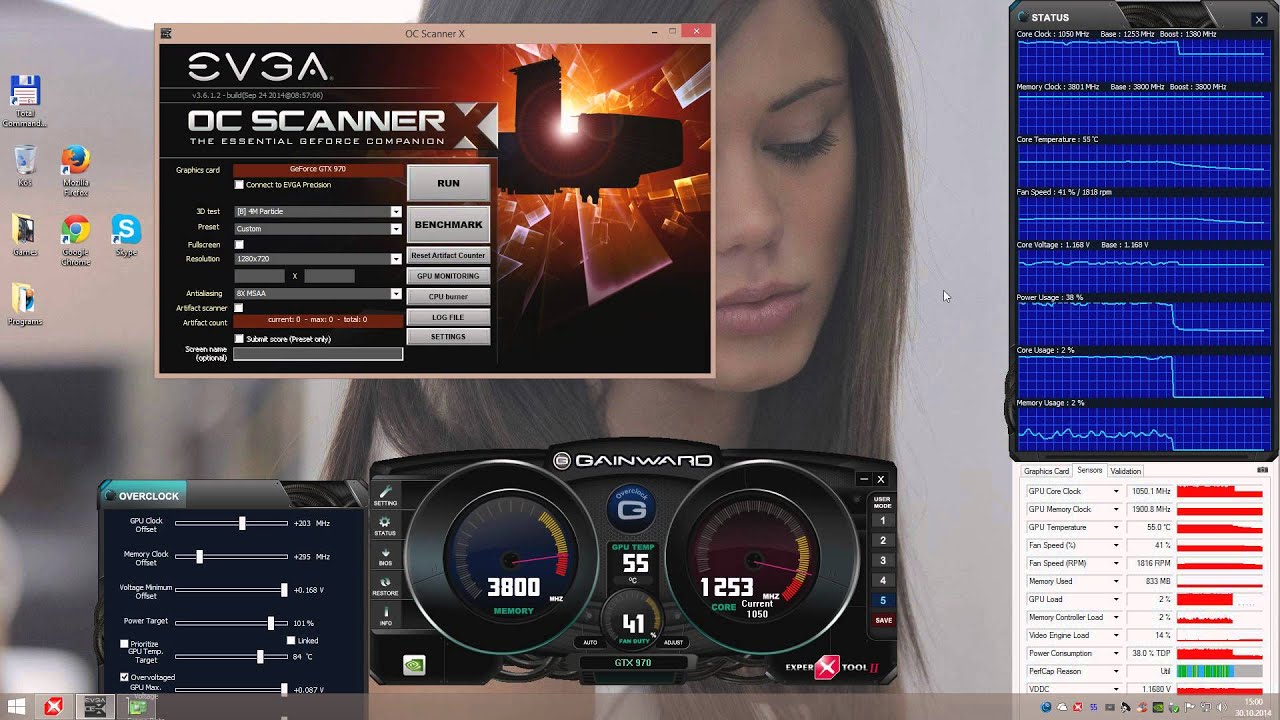
Task: Click Reset Artifact Counter
Action: click(448, 255)
